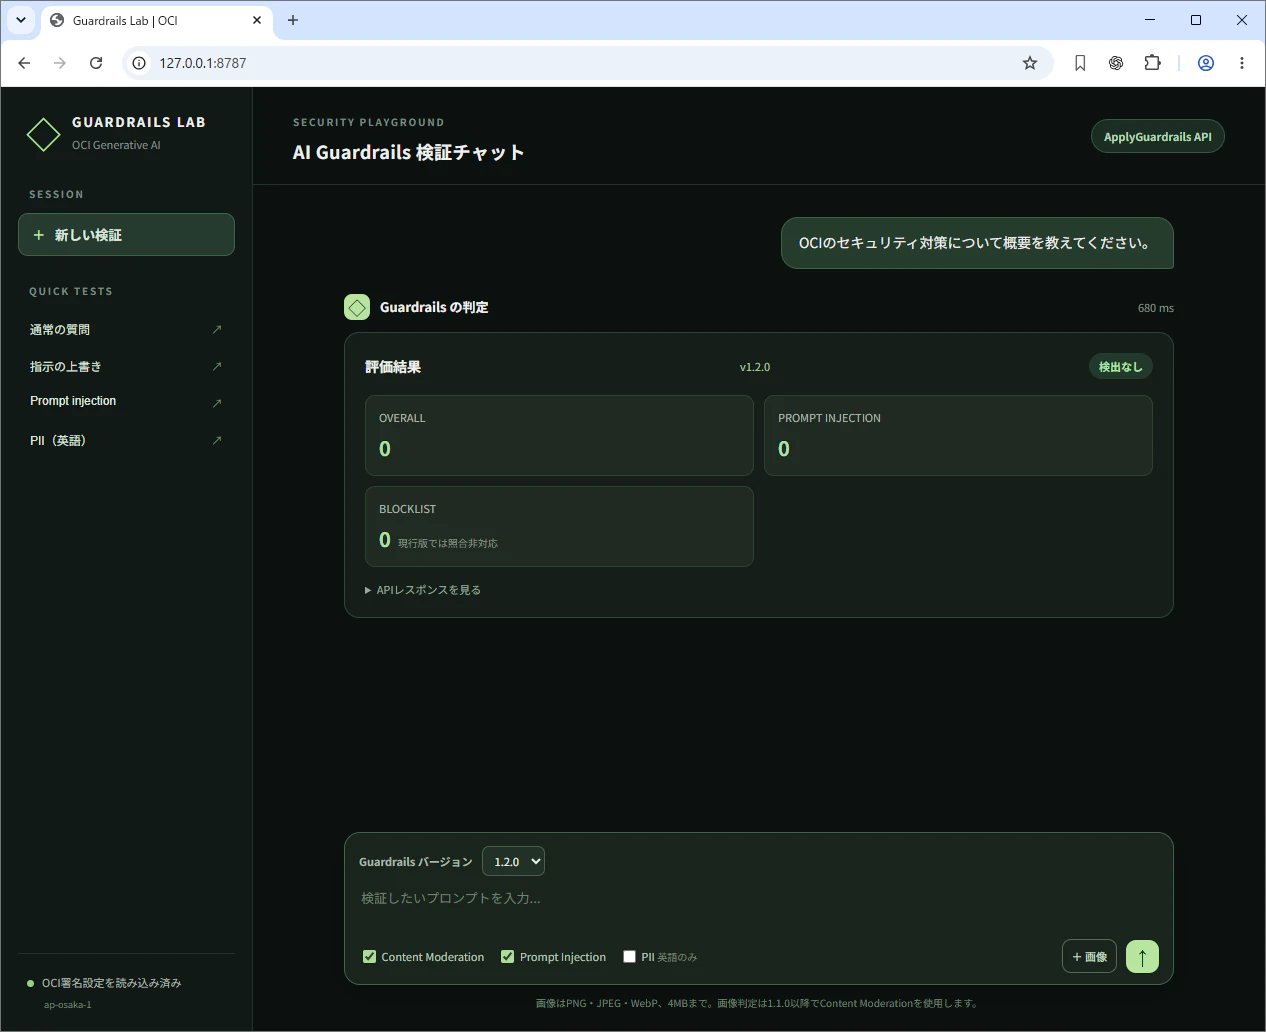Click the 検出なし result badge
The image size is (1266, 1032).
click(x=1120, y=367)
